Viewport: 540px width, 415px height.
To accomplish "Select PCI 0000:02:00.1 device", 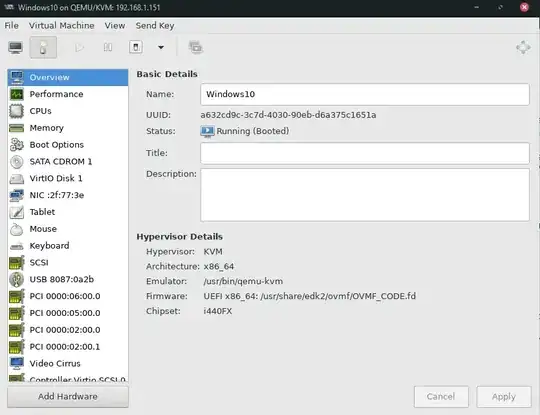I will [x=68, y=347].
